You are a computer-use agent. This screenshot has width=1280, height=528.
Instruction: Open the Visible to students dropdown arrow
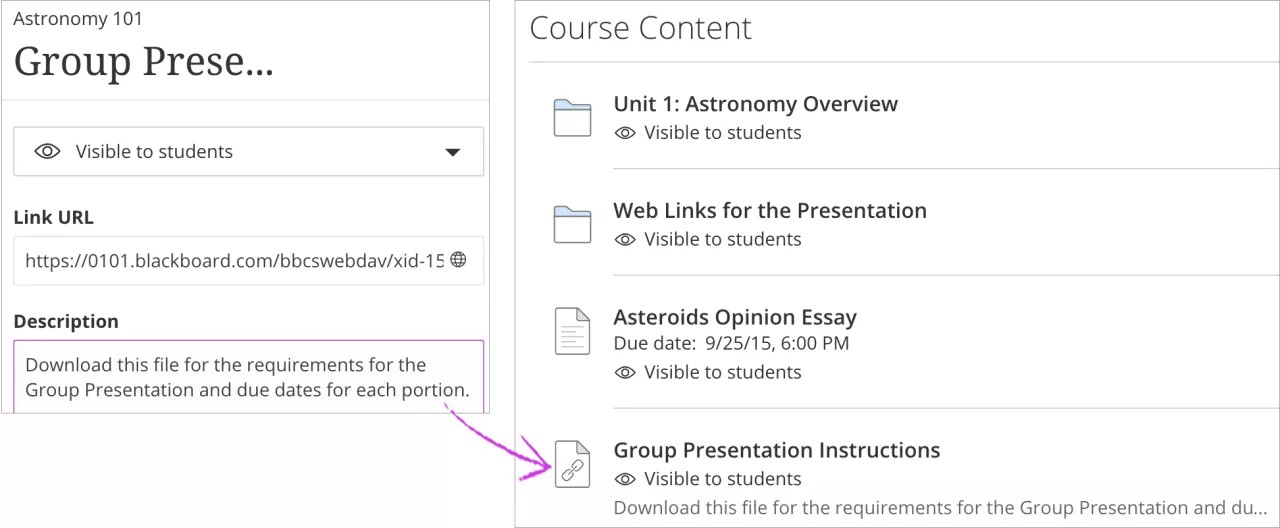pyautogui.click(x=452, y=153)
